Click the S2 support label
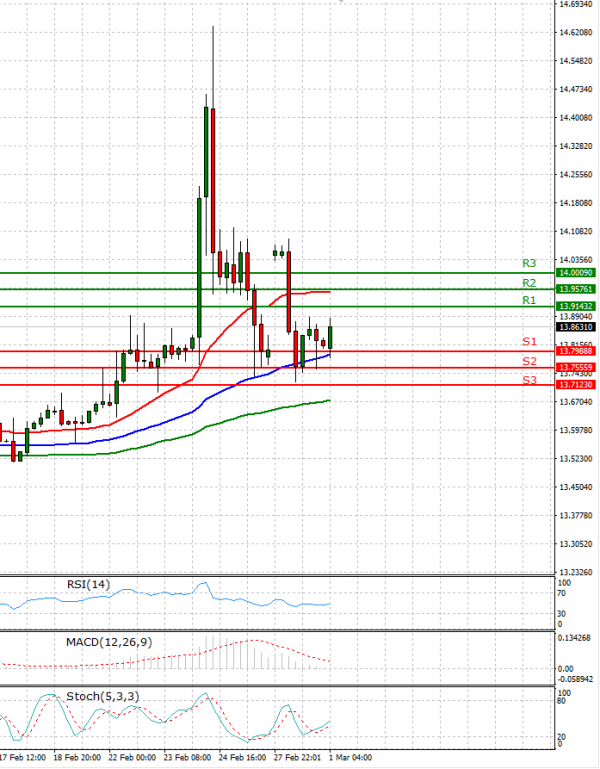The height and width of the screenshot is (769, 600). click(529, 361)
